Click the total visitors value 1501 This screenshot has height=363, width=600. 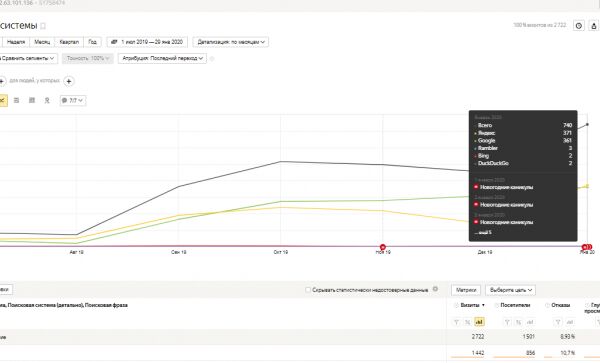528,337
